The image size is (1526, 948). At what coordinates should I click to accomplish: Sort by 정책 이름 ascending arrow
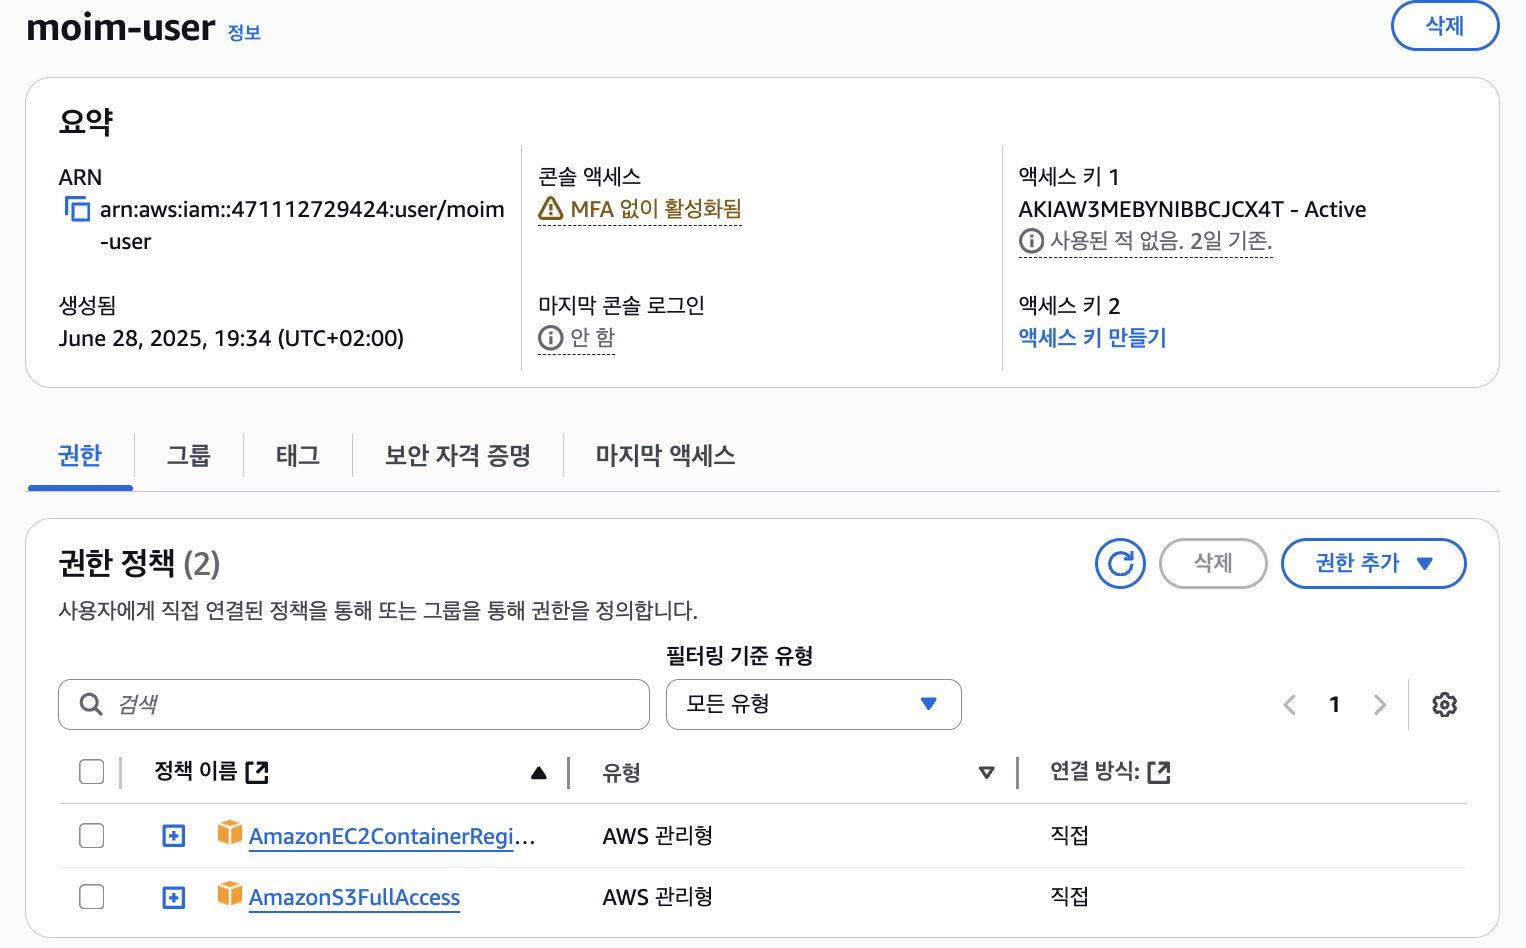click(539, 772)
